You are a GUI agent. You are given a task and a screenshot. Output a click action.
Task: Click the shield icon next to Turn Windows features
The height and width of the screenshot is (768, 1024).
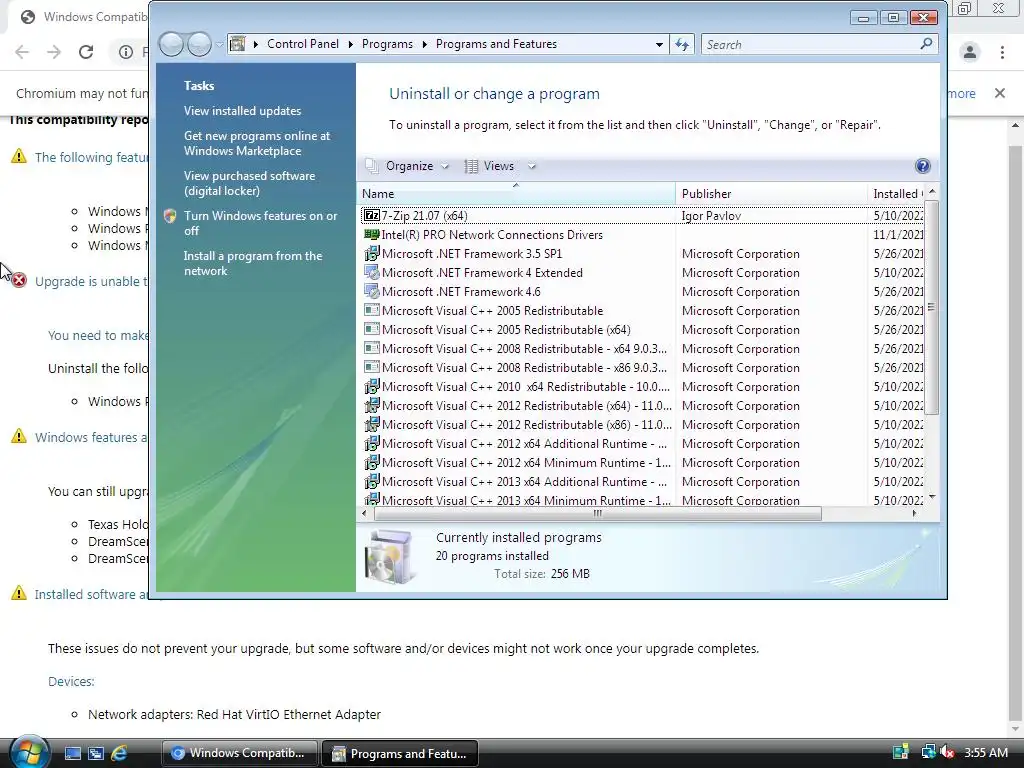point(170,216)
